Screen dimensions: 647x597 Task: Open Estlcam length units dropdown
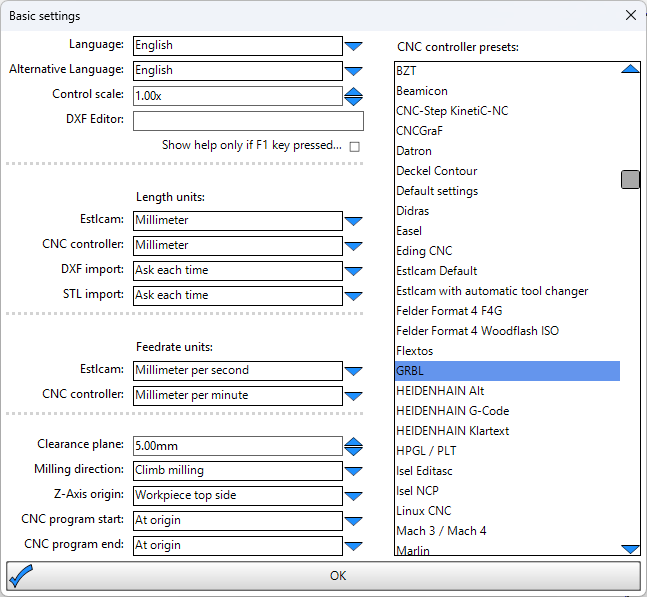click(354, 220)
